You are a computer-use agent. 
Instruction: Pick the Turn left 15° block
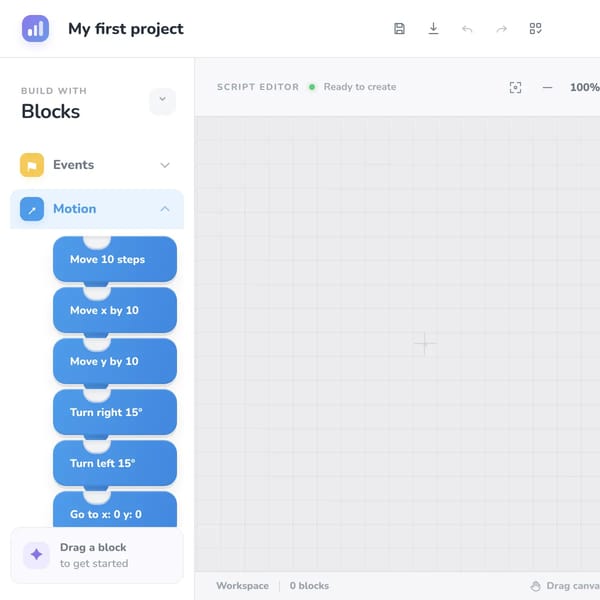click(115, 463)
